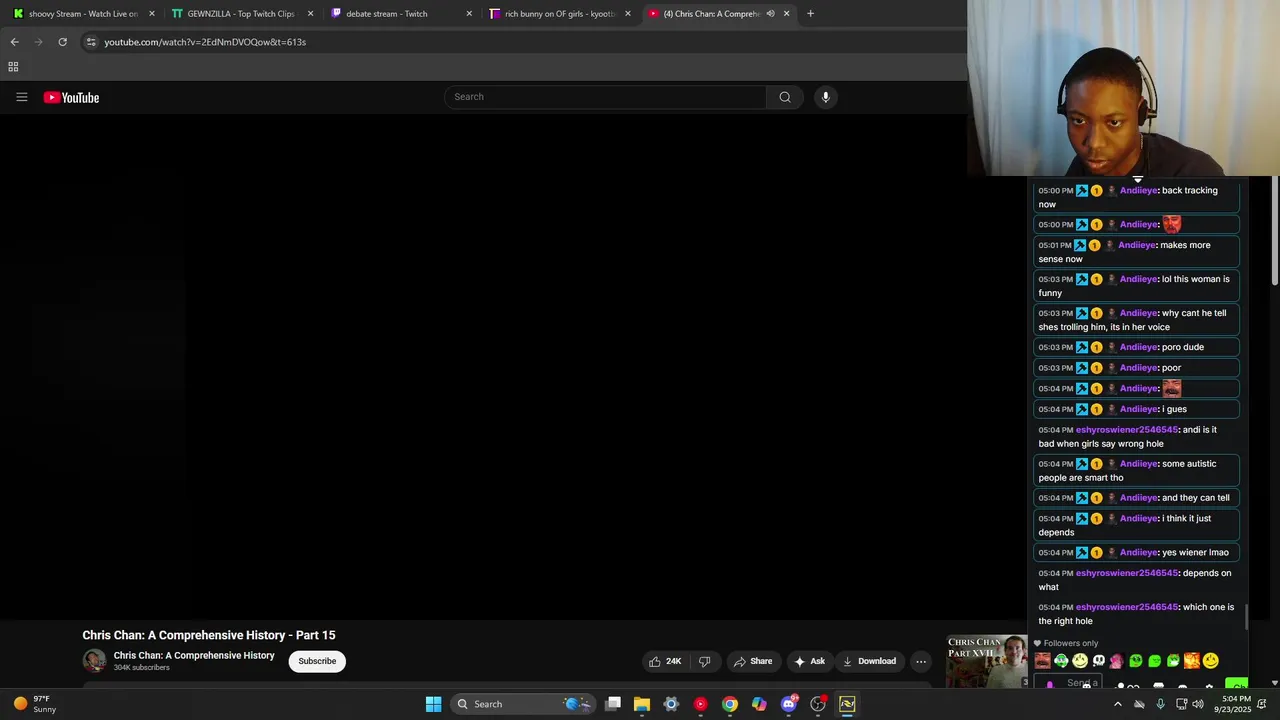Download the video

869,661
